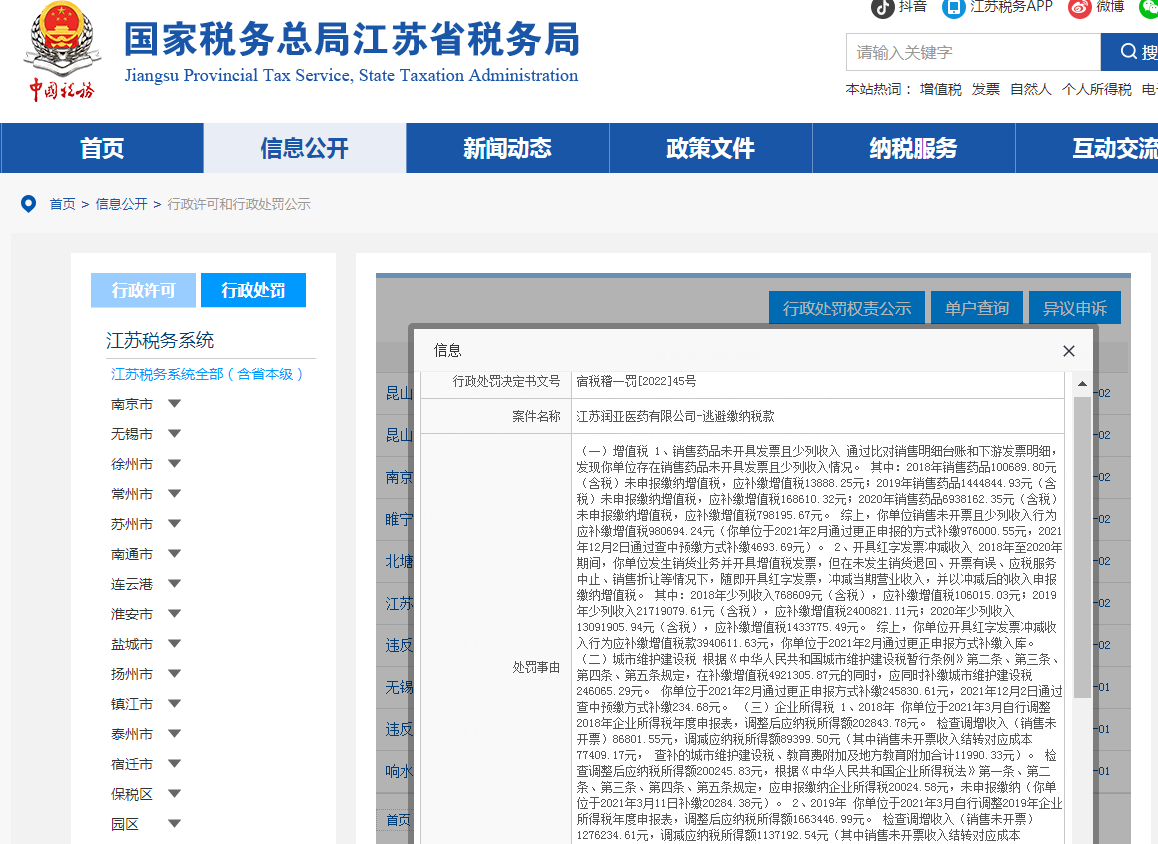This screenshot has height=844, width=1158.
Task: Click the dialog vertical scrollbar thumb
Action: [x=1082, y=546]
